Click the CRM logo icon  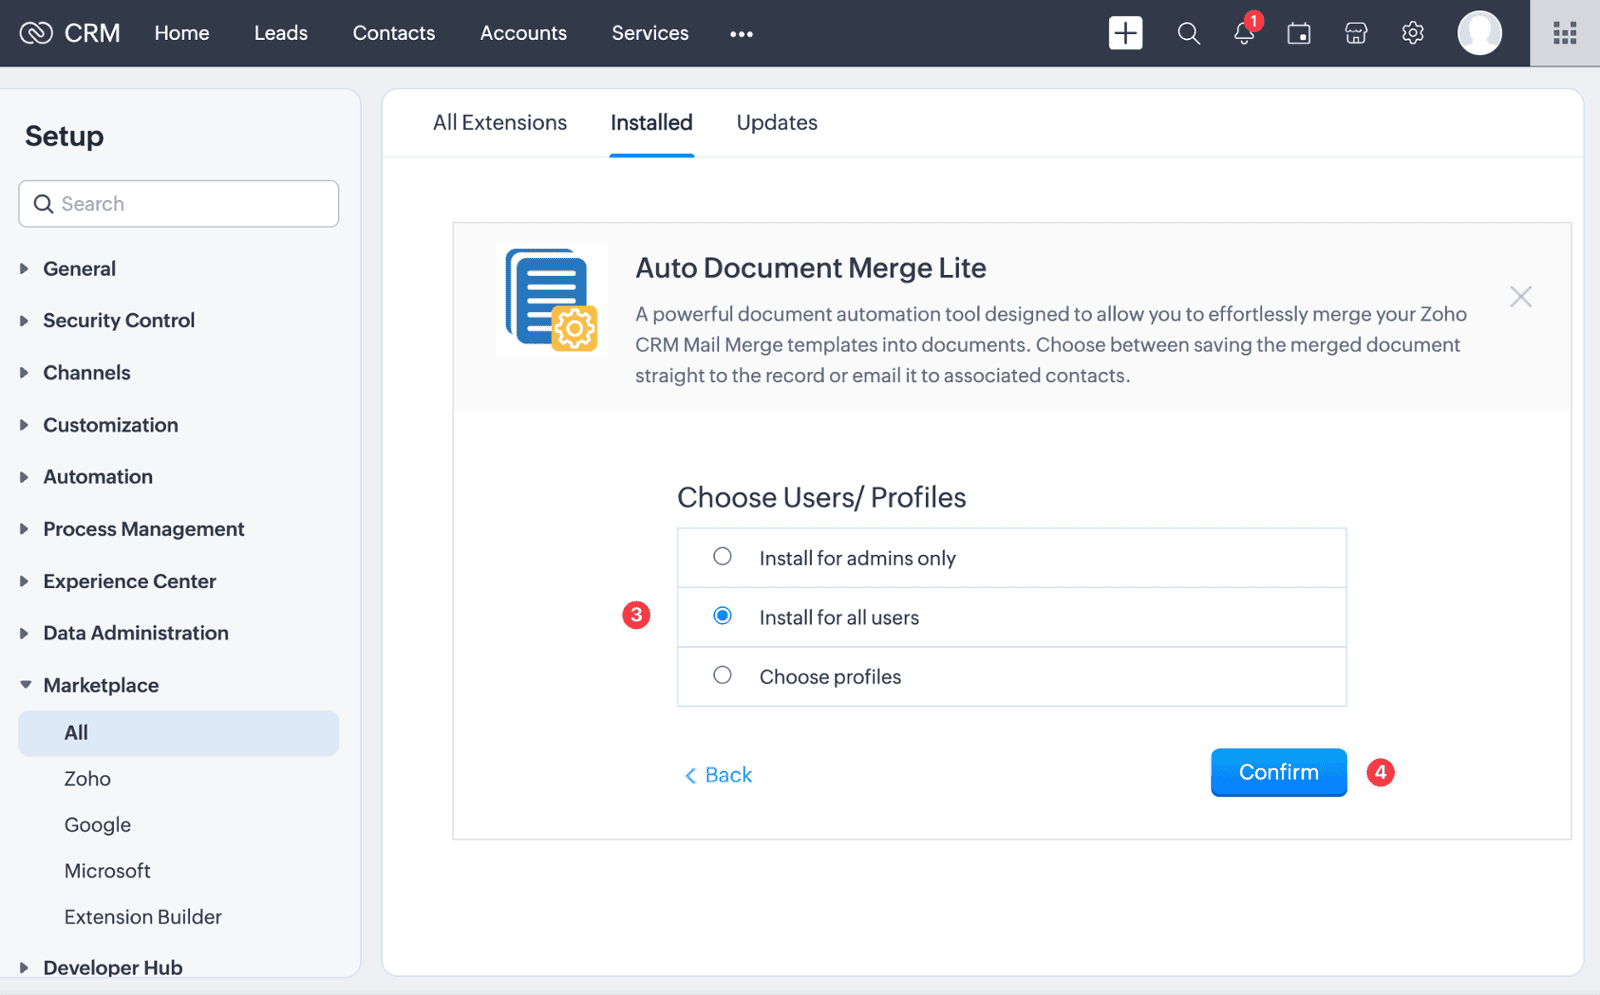36,33
